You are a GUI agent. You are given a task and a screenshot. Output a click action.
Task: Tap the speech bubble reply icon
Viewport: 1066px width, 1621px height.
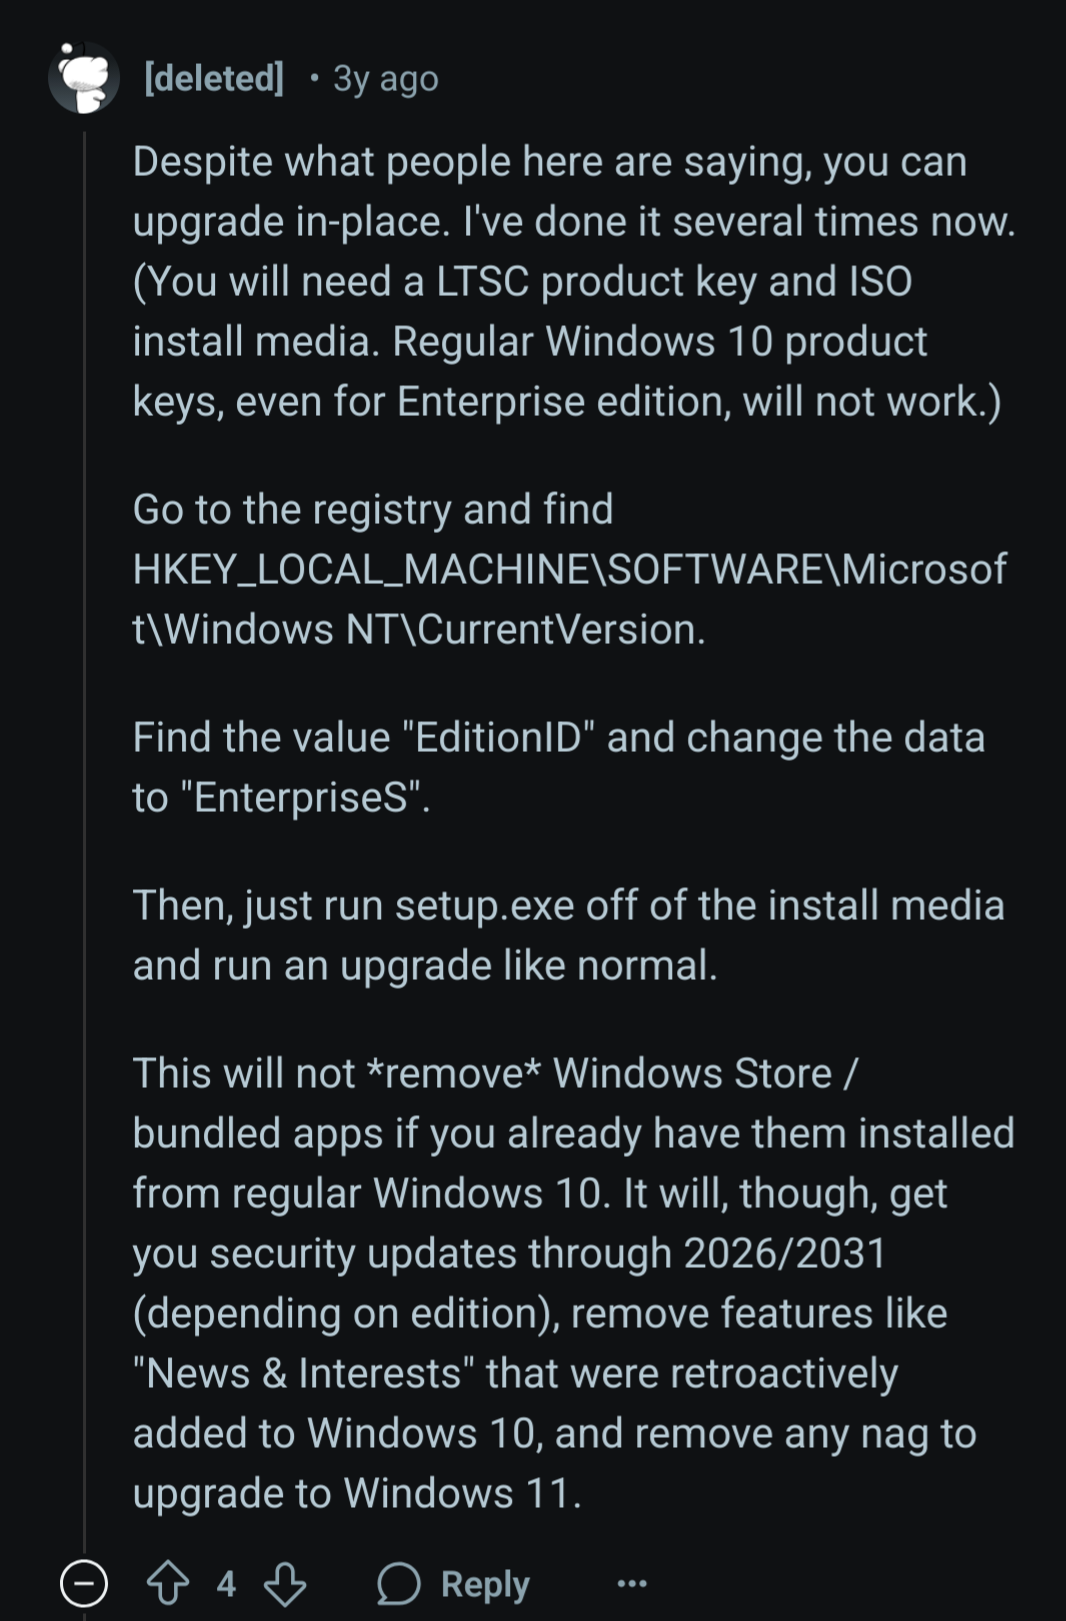398,1583
